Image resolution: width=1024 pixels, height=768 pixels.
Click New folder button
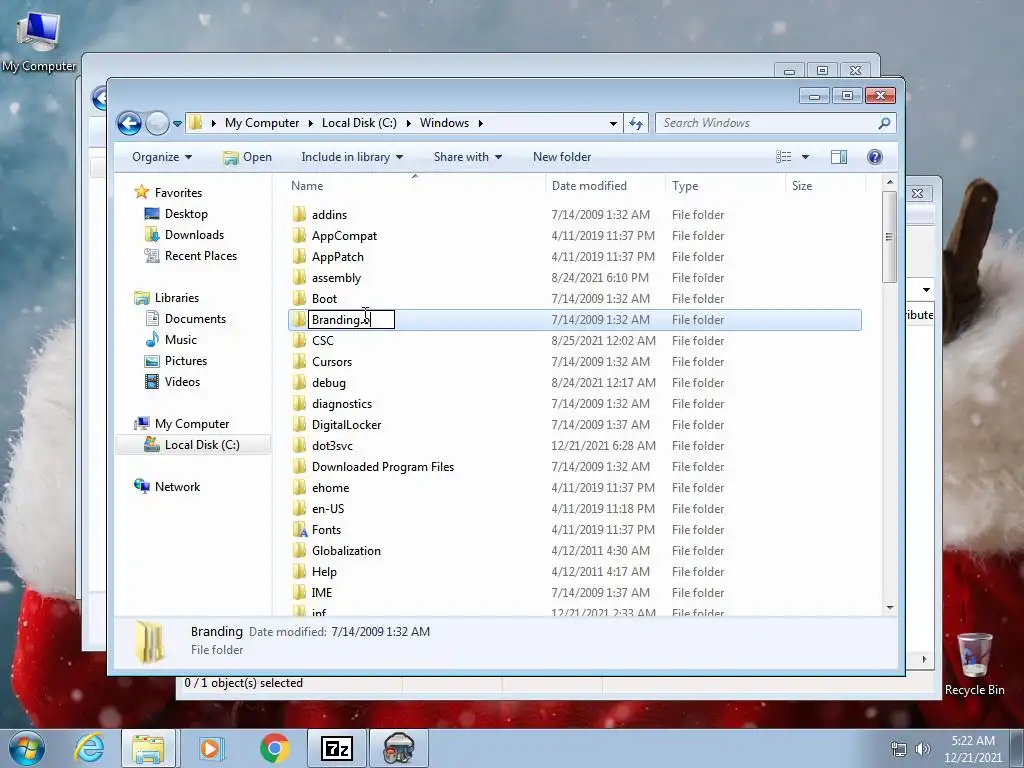[x=562, y=157]
